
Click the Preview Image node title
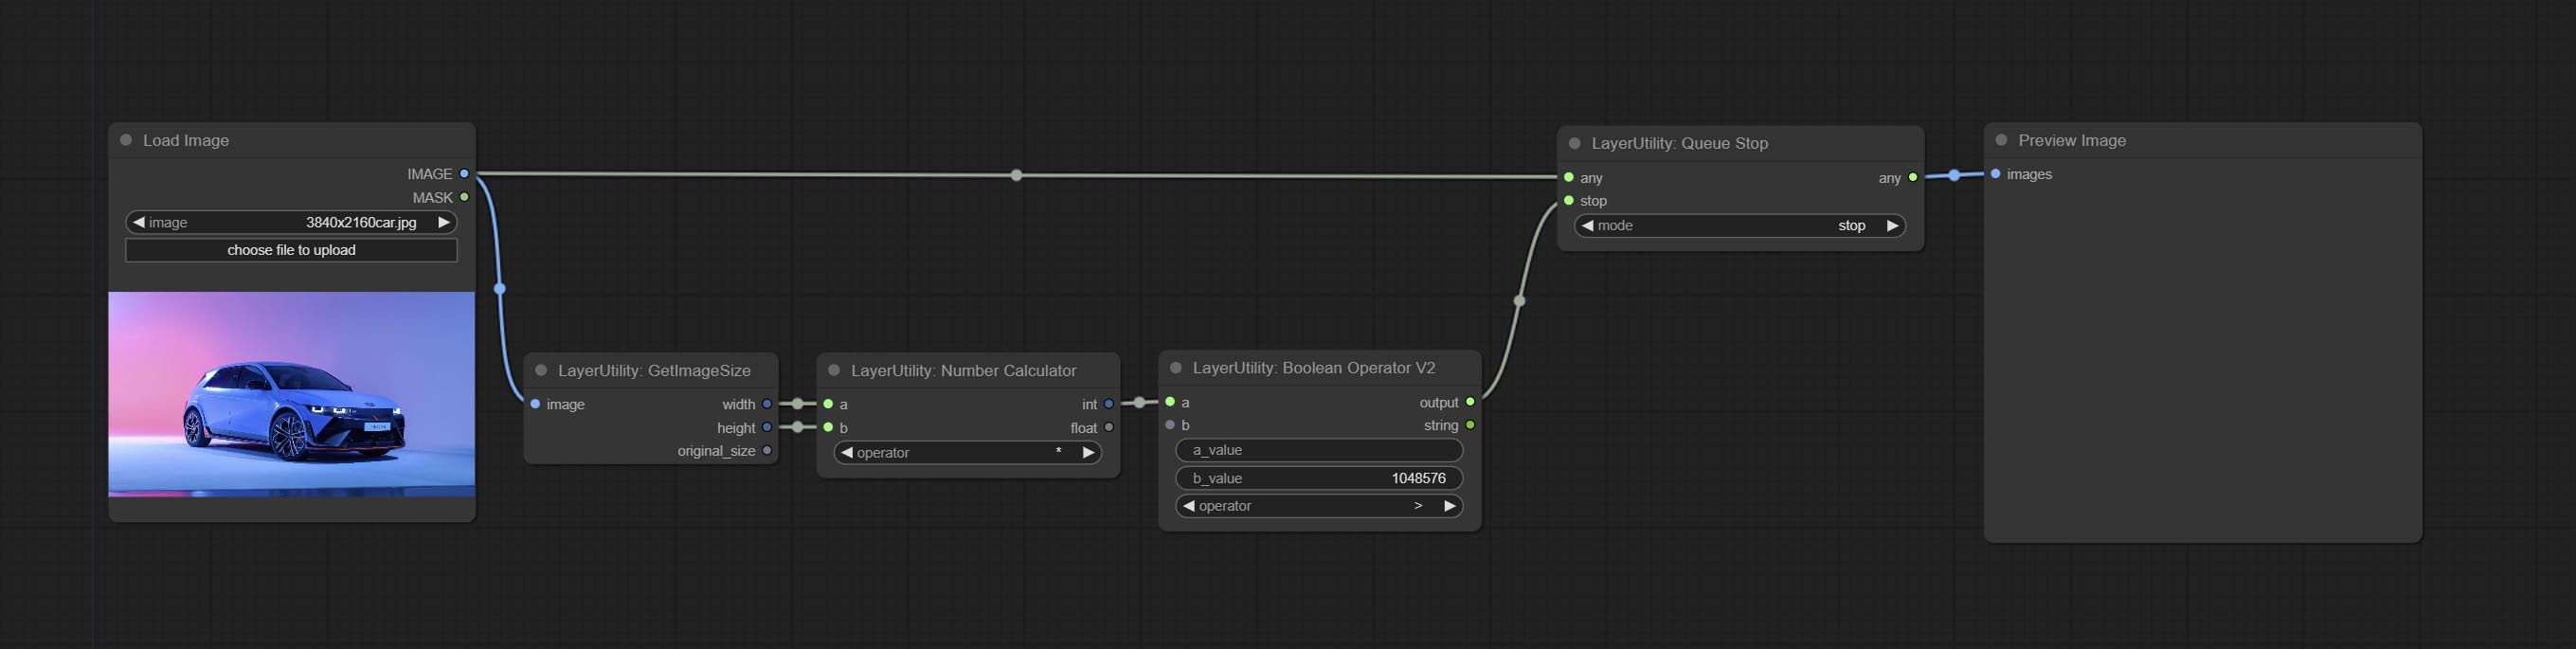point(2072,140)
